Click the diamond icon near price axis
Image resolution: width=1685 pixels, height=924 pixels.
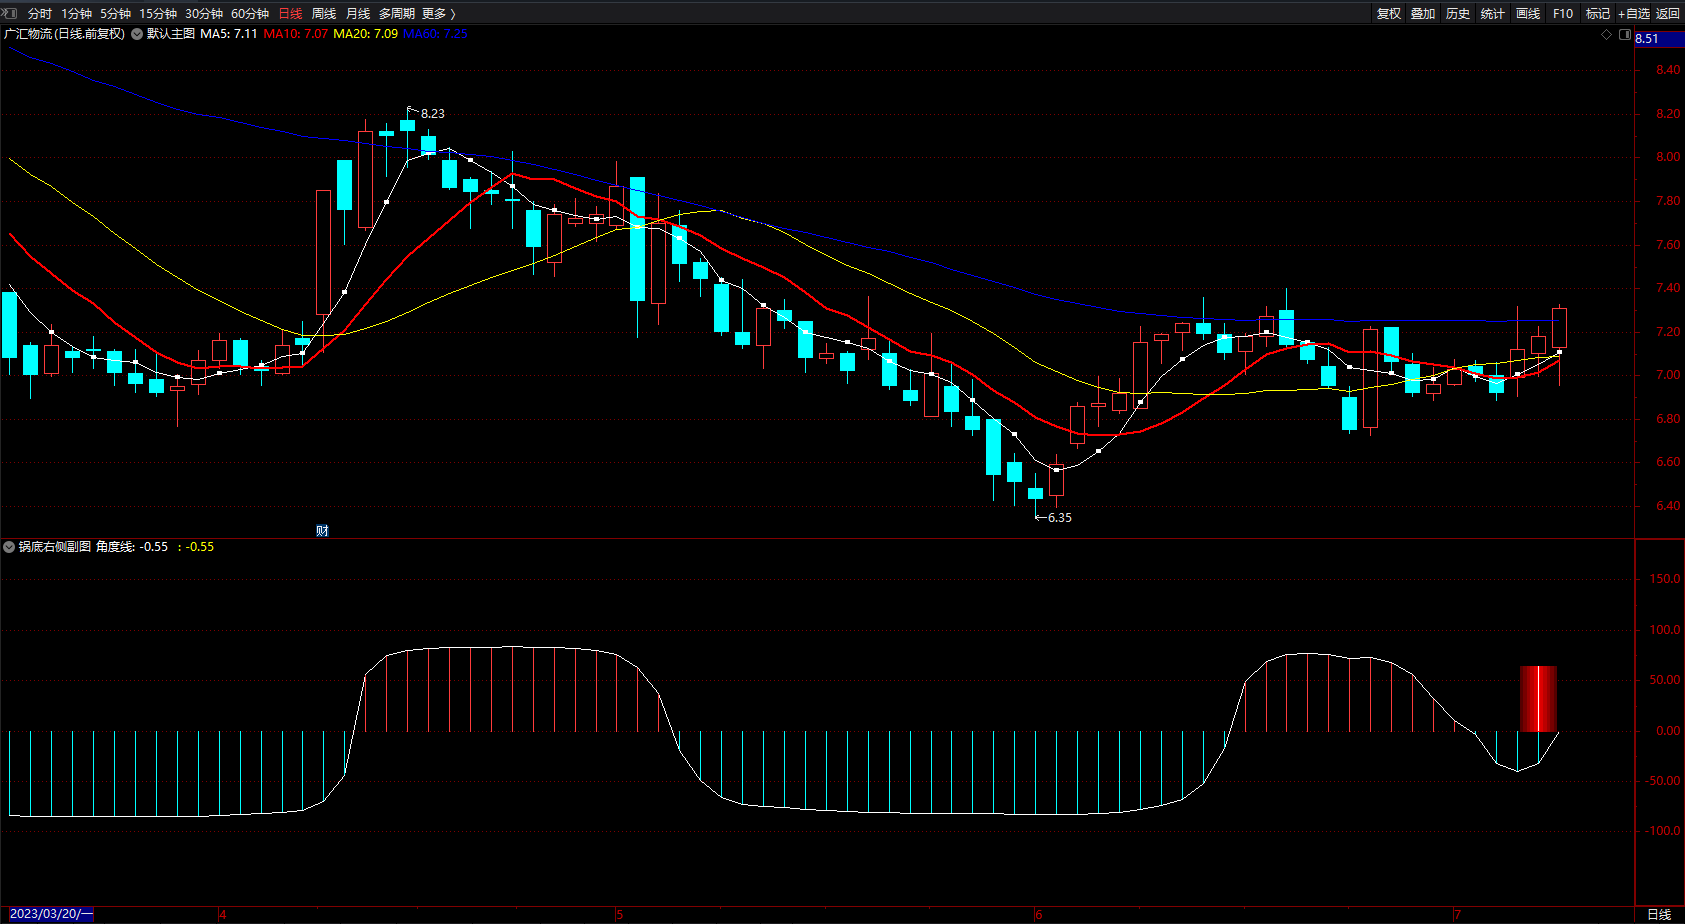pyautogui.click(x=1607, y=34)
